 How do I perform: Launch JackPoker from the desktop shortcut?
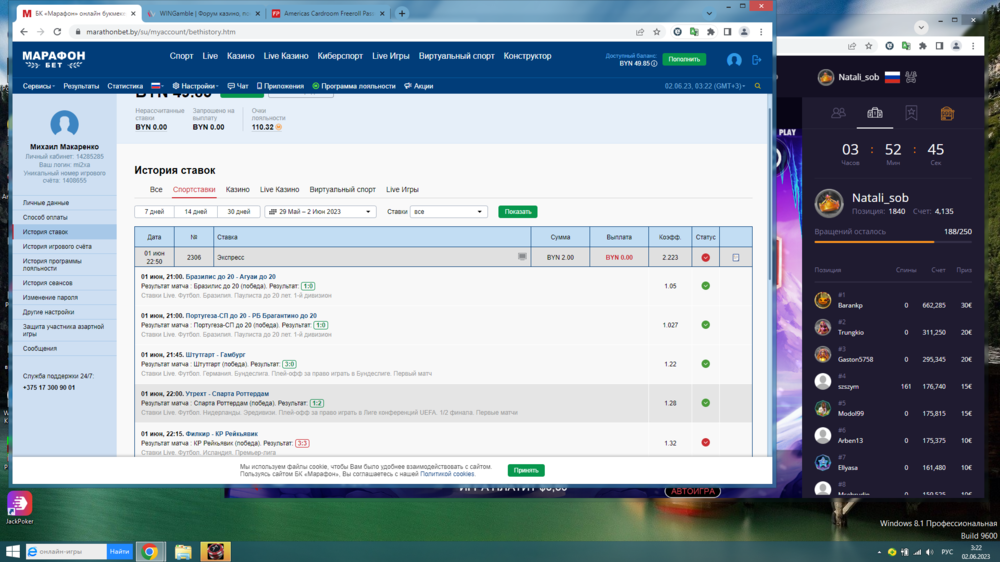click(x=20, y=505)
